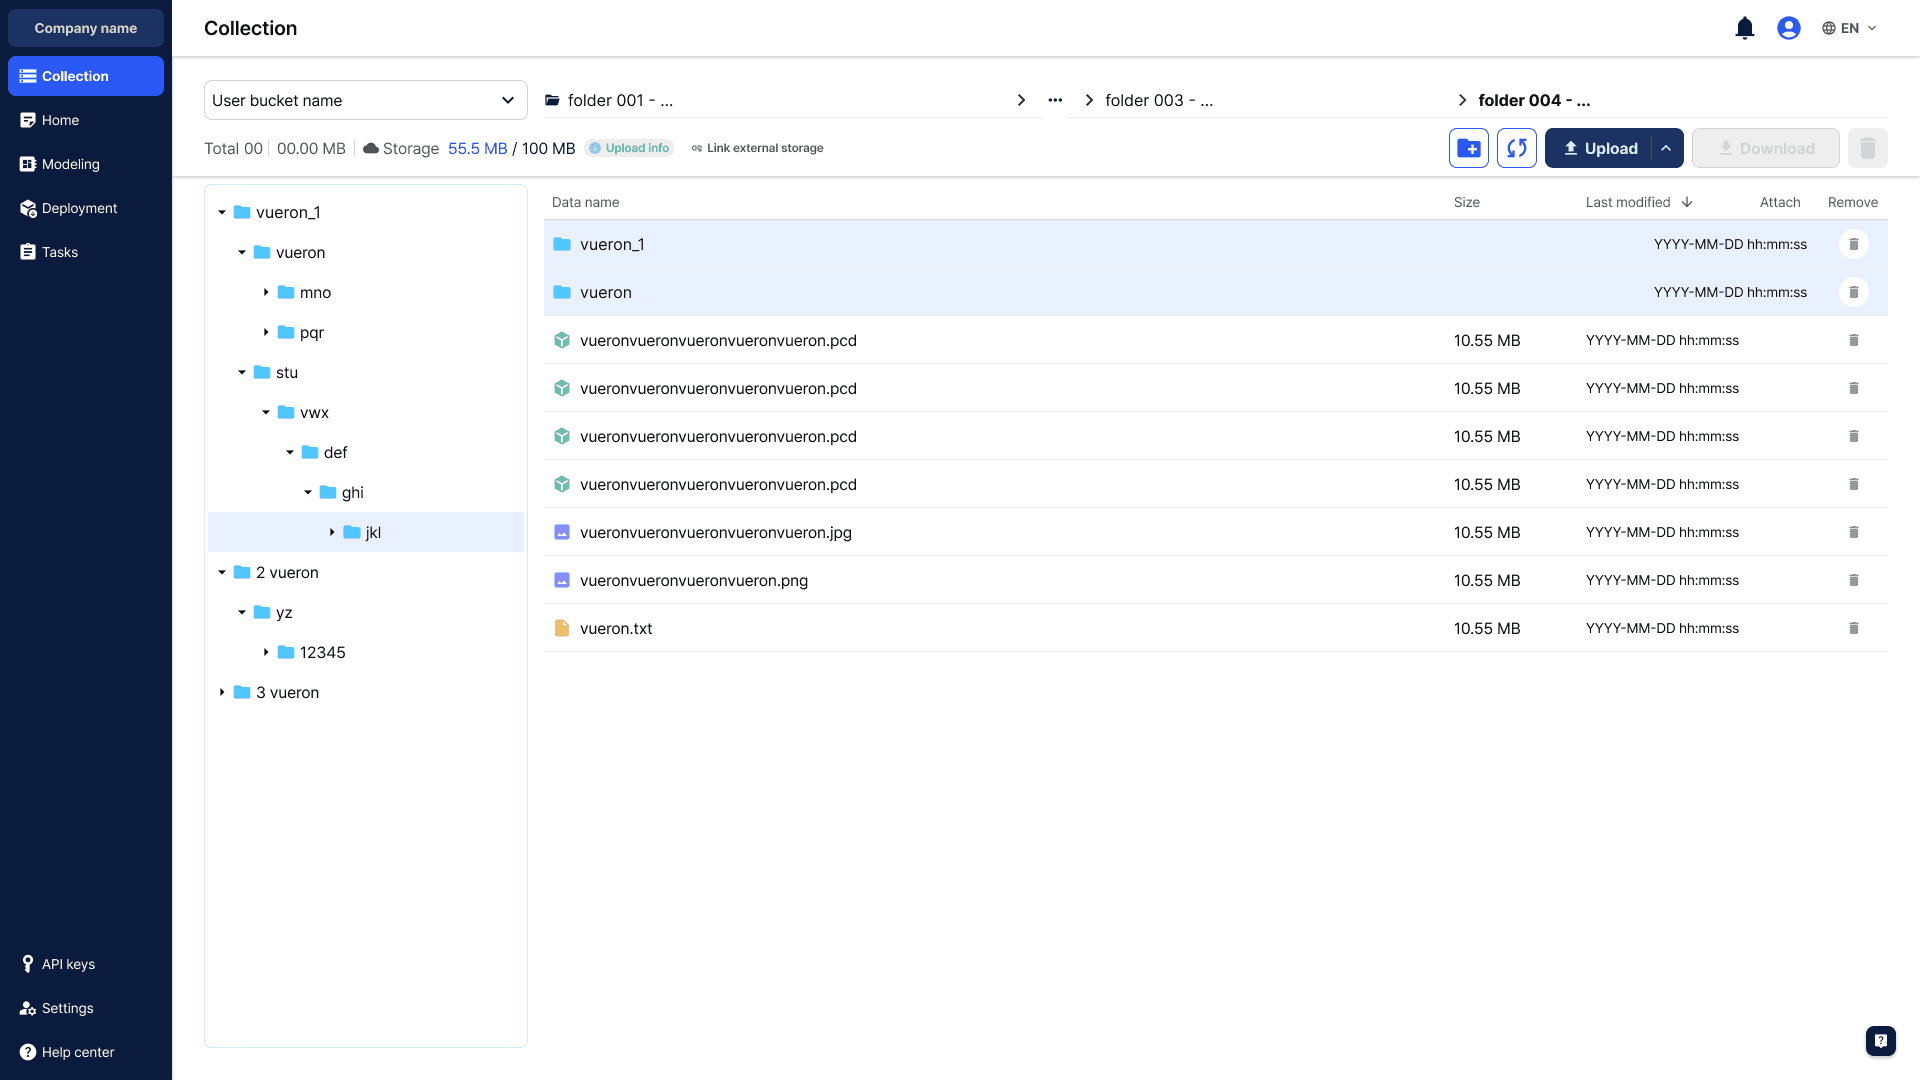
Task: Open Deployment sidebar item
Action: 79,208
